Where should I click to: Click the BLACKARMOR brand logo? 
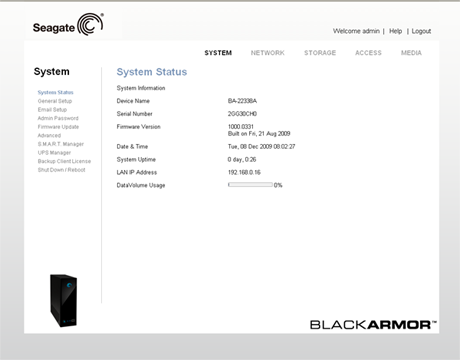tap(373, 325)
